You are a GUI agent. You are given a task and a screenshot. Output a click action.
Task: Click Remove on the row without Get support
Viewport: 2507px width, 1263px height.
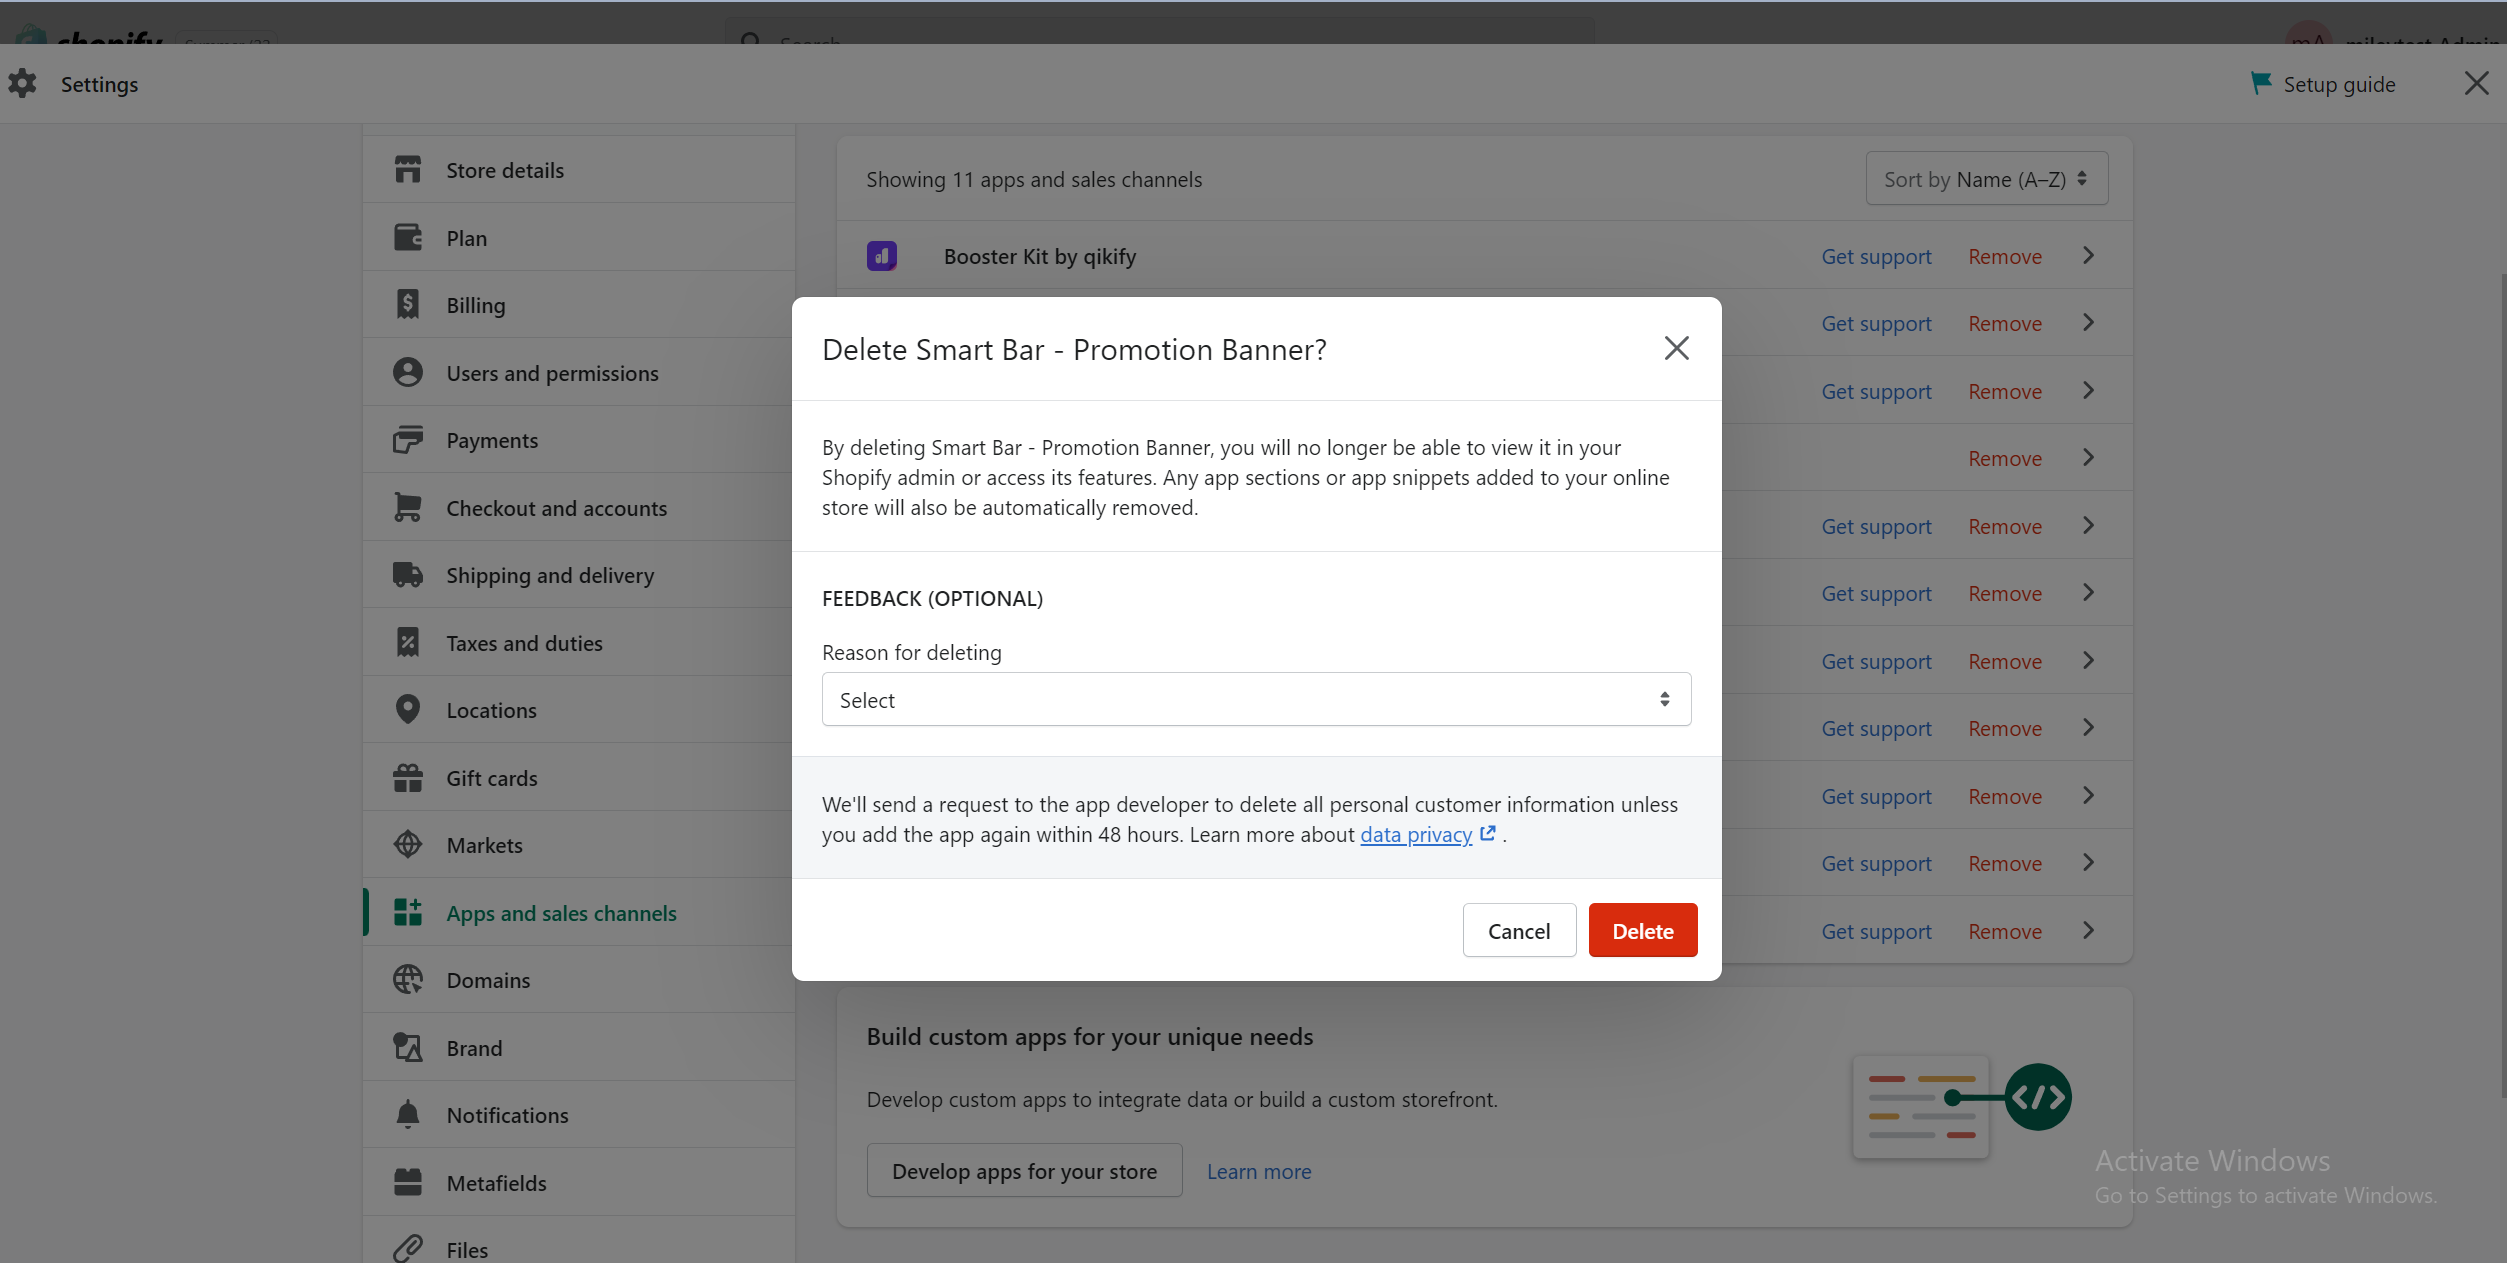point(2005,458)
